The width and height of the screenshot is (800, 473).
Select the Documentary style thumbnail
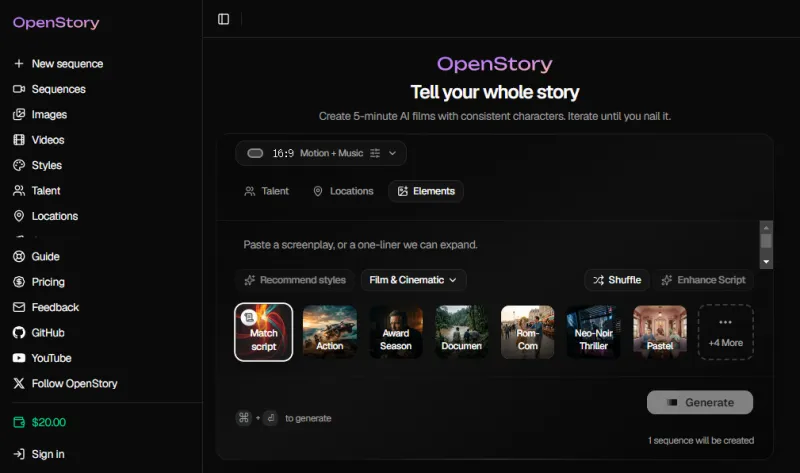(462, 332)
